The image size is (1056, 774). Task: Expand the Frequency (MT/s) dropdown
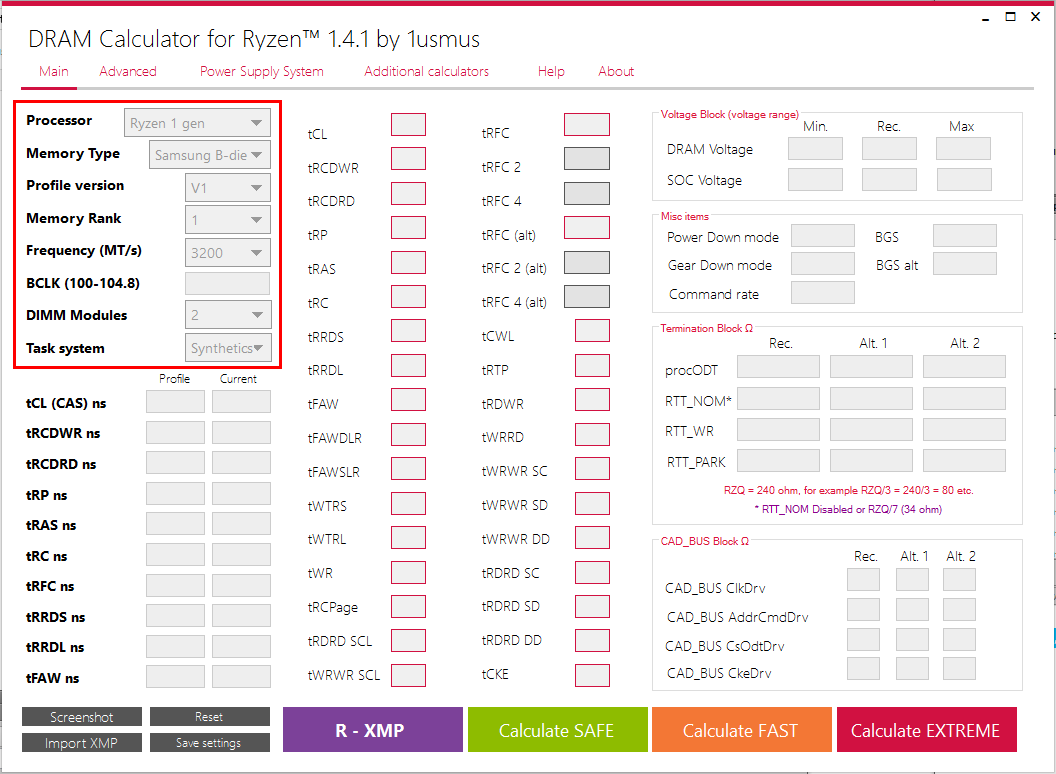(x=228, y=253)
